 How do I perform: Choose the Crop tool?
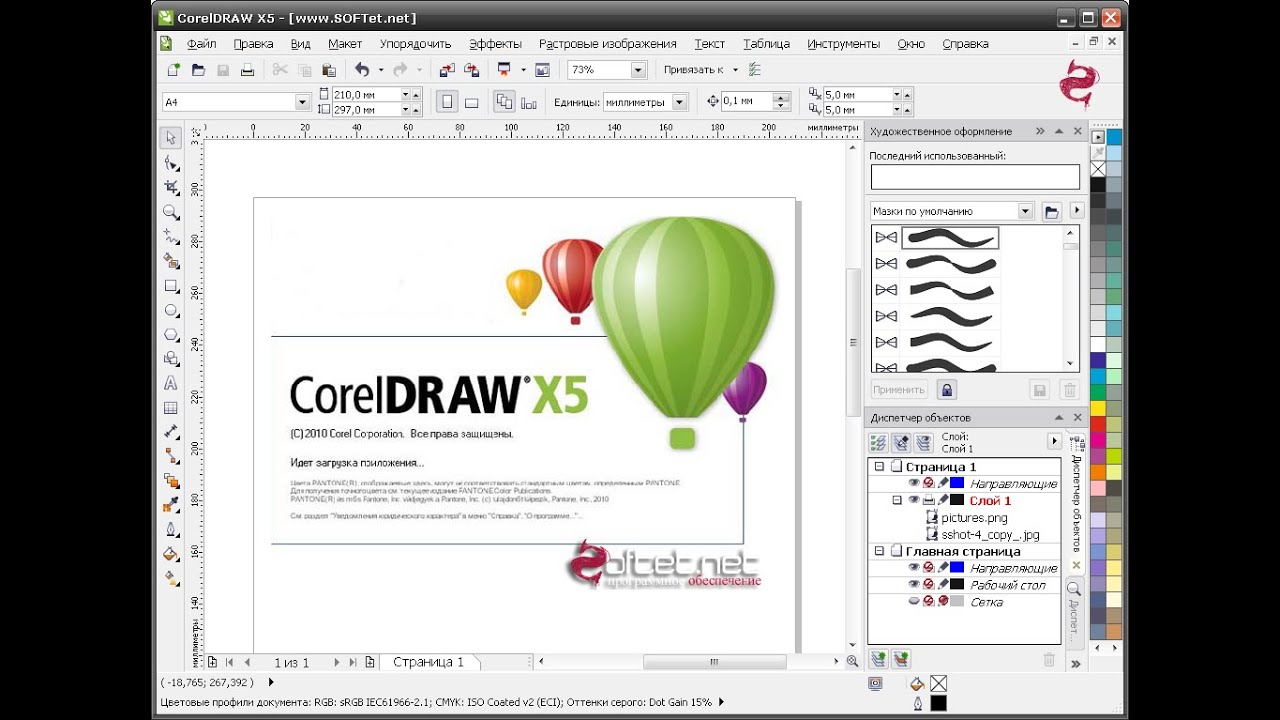pyautogui.click(x=171, y=187)
